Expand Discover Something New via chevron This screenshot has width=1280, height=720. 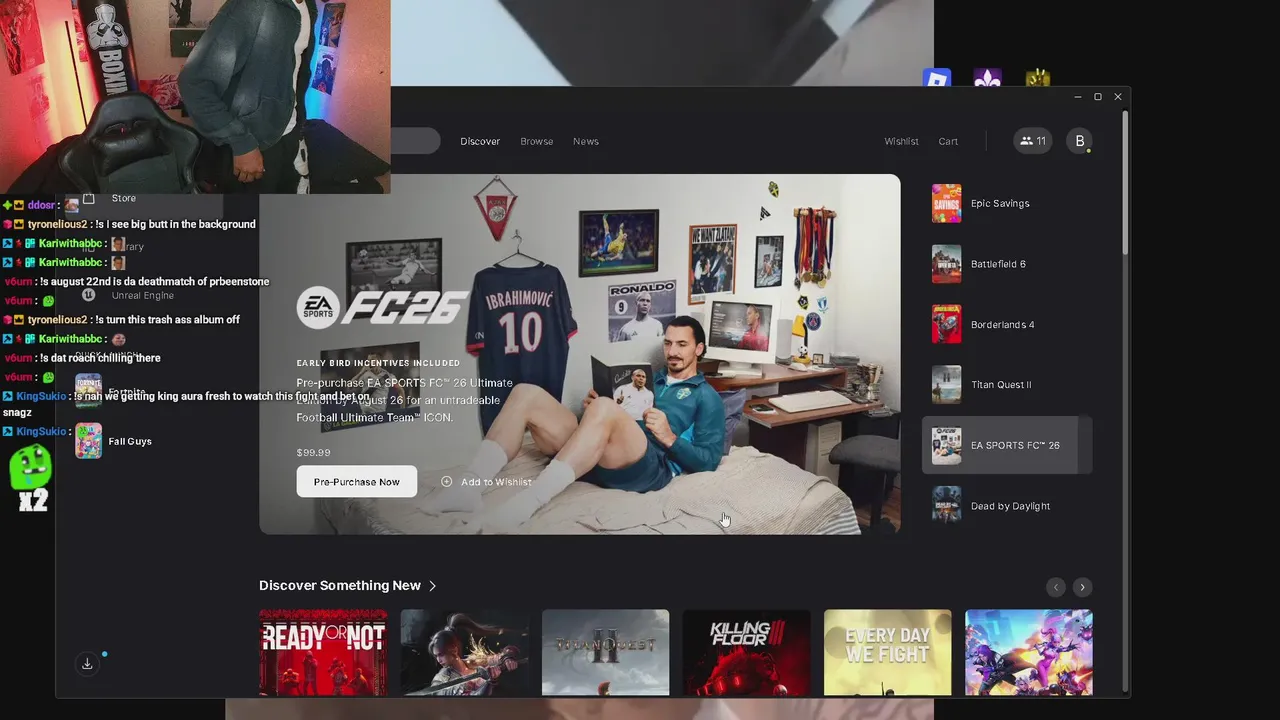point(432,586)
